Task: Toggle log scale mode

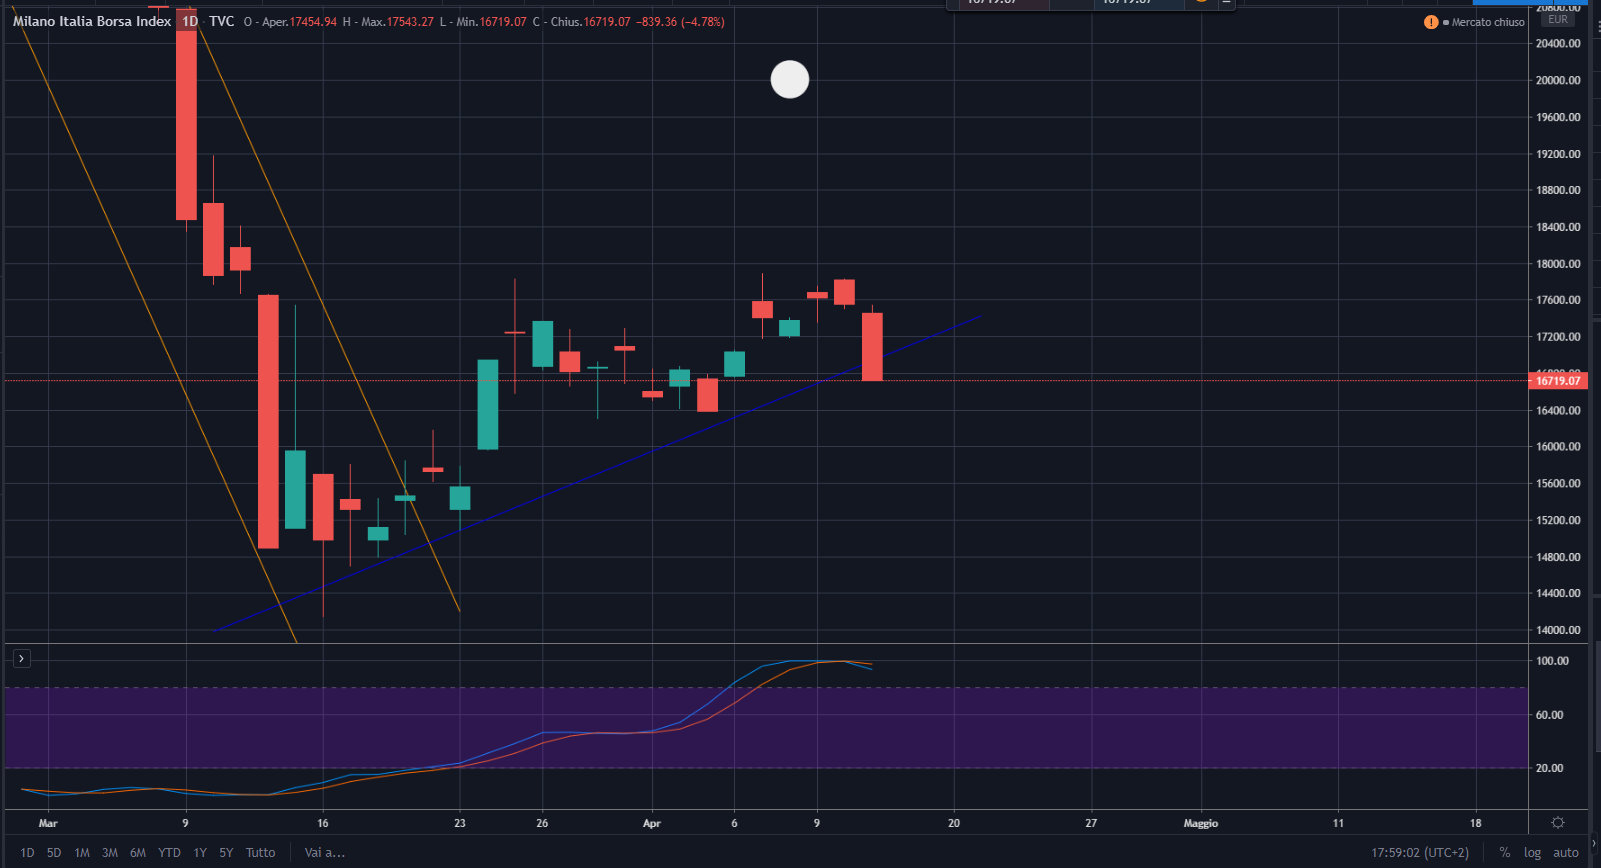Action: tap(1532, 853)
